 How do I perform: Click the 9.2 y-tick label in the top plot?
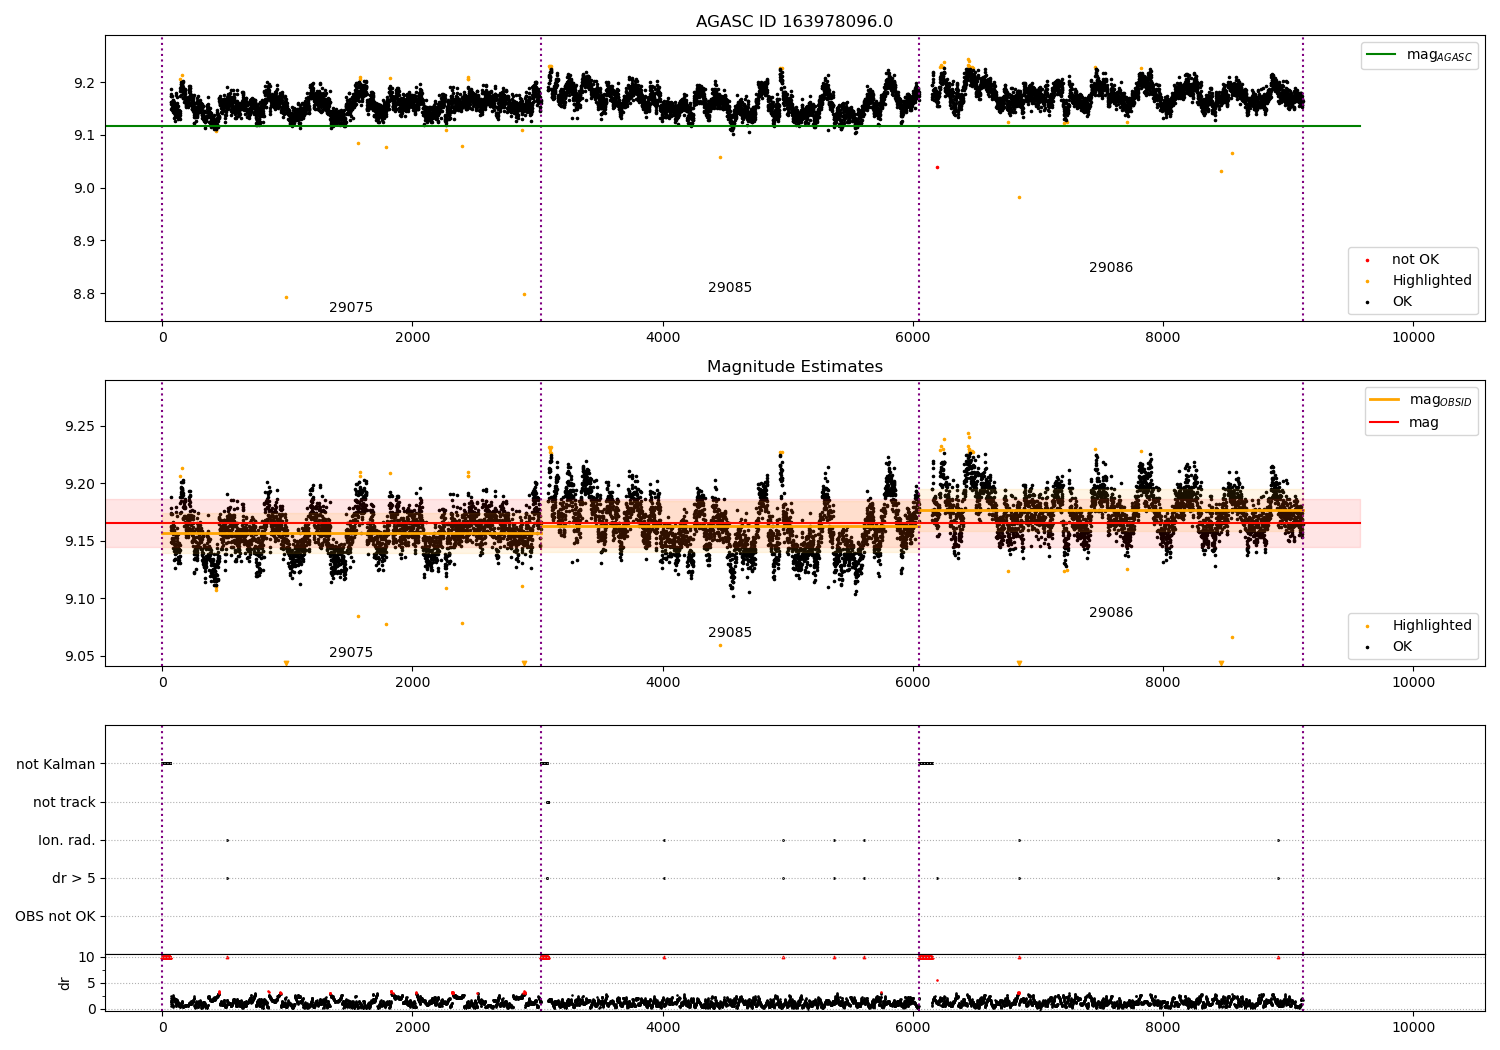tap(84, 83)
